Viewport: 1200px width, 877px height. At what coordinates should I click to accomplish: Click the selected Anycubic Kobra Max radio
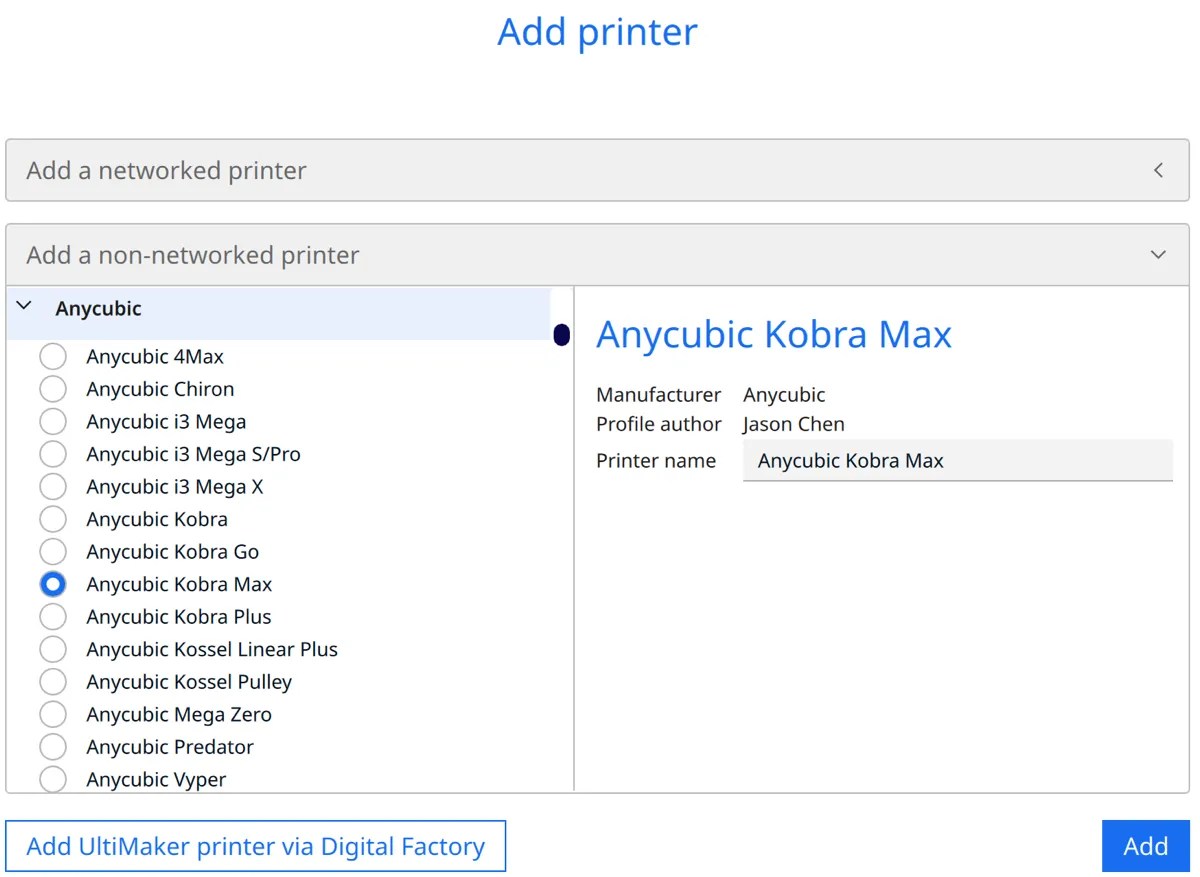pos(53,584)
